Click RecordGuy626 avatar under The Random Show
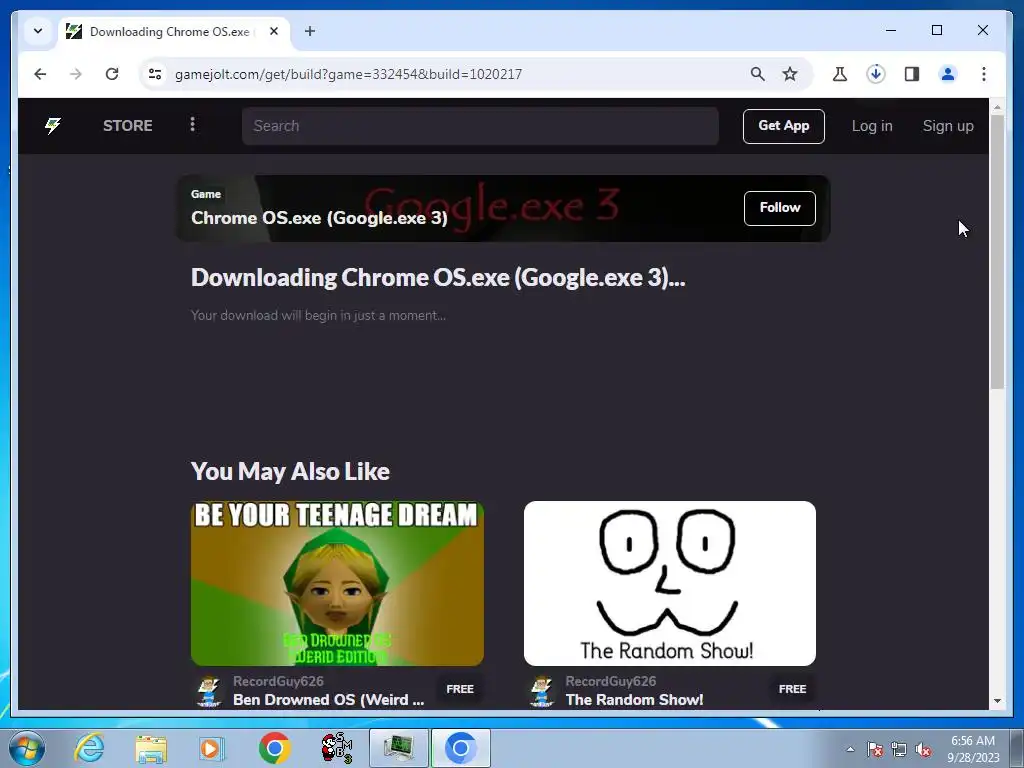The width and height of the screenshot is (1024, 768). coord(542,691)
